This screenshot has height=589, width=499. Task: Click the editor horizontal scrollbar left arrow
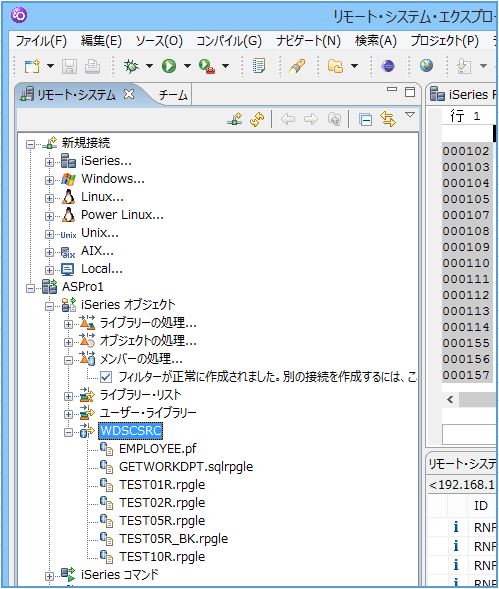(450, 399)
